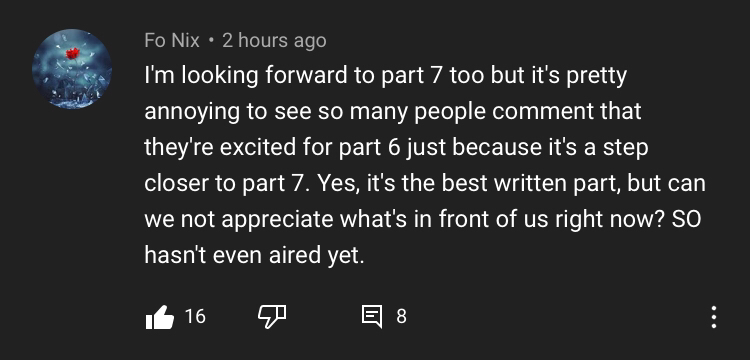This screenshot has width=750, height=360.
Task: Click the red rose in the avatar
Action: tap(72, 53)
